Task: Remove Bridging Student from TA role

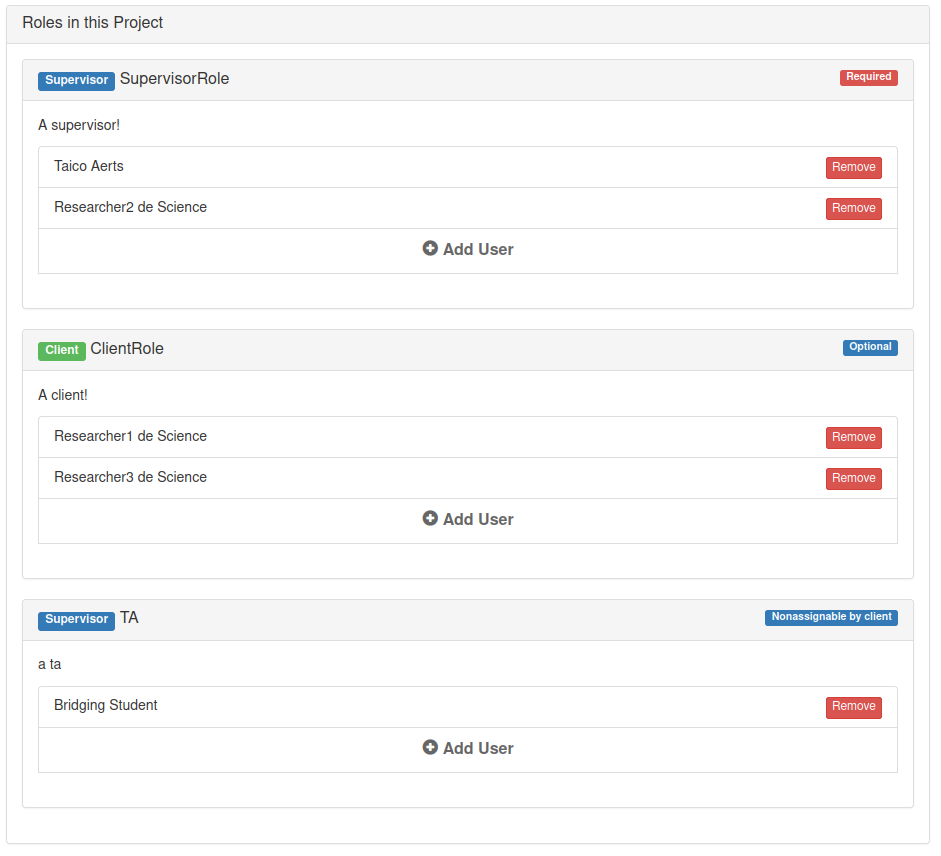Action: coord(853,707)
